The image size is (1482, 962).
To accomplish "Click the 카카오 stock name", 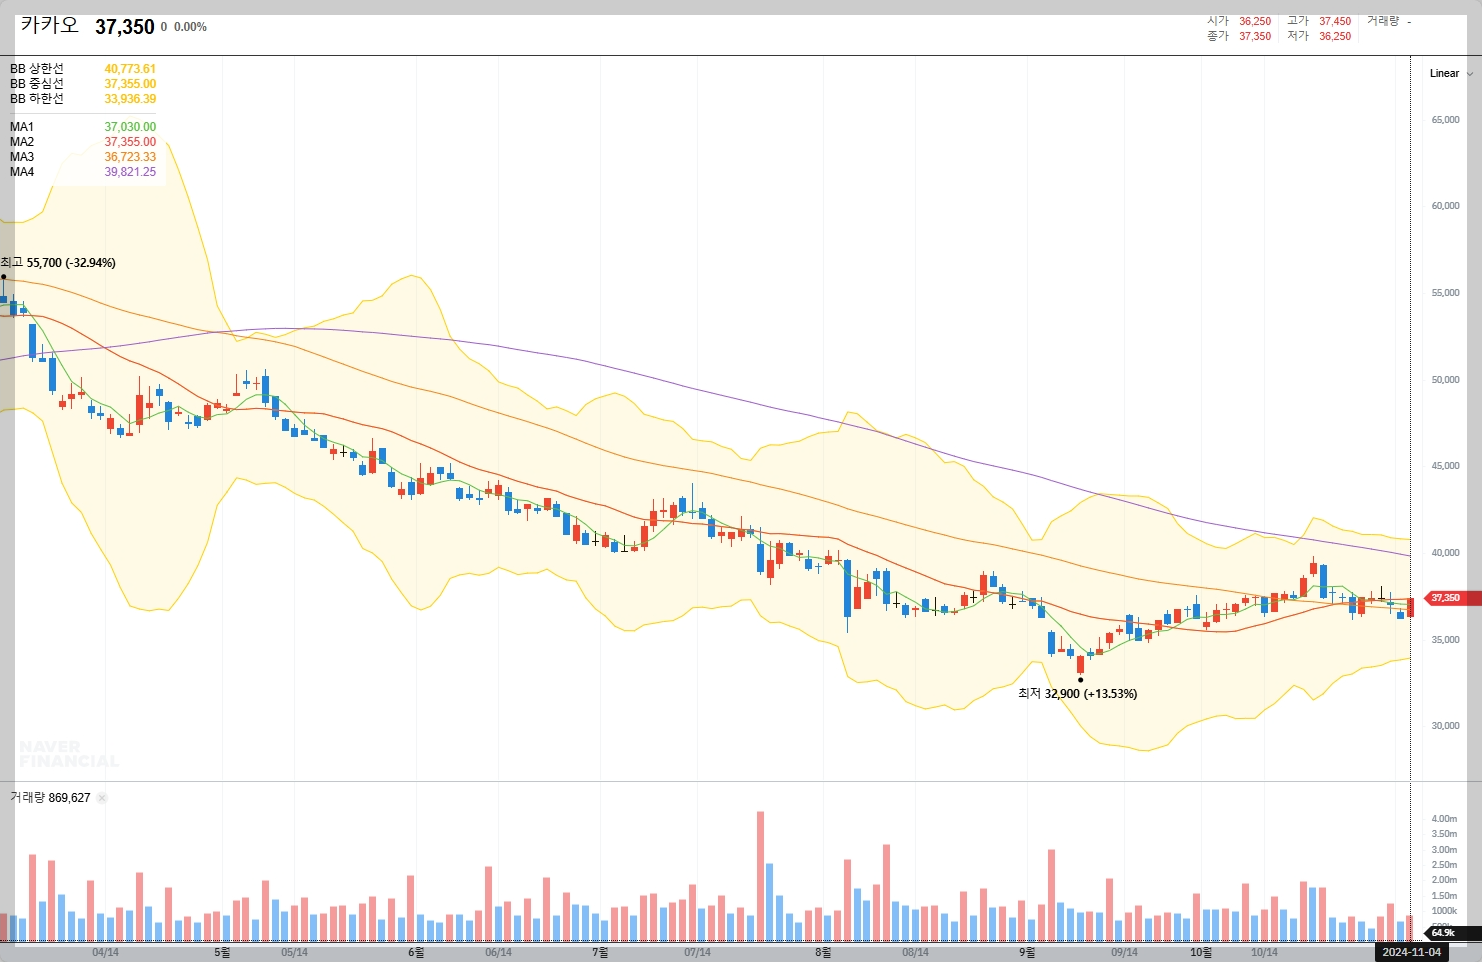I will point(50,26).
